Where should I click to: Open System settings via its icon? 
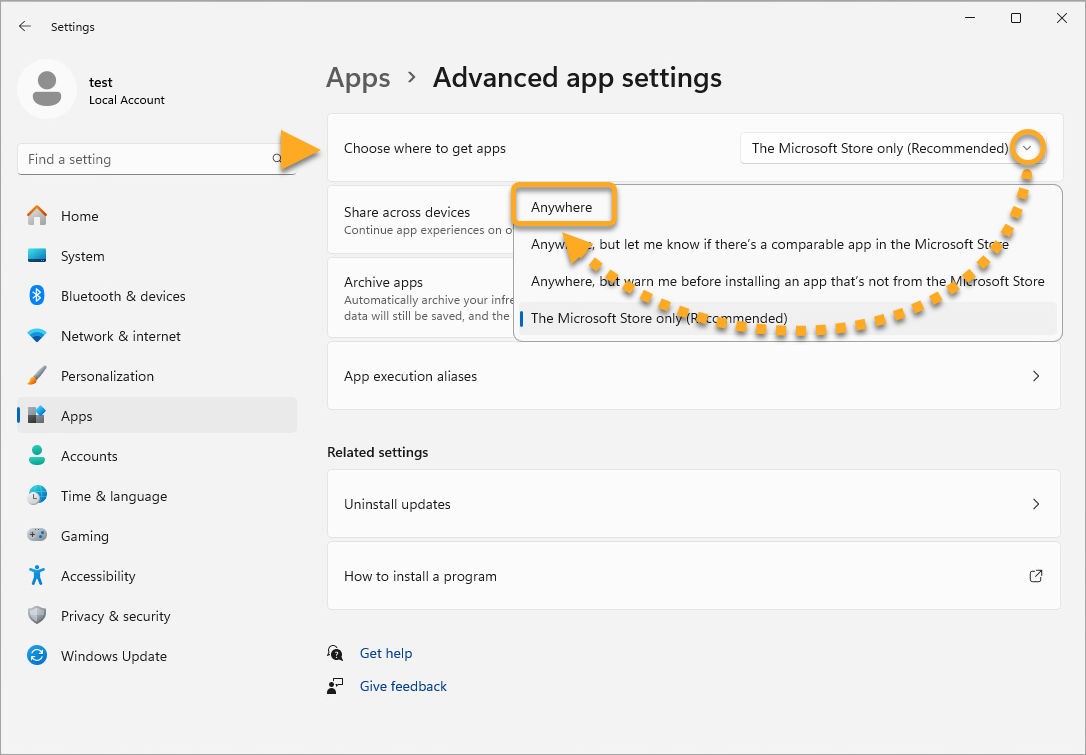pos(37,256)
